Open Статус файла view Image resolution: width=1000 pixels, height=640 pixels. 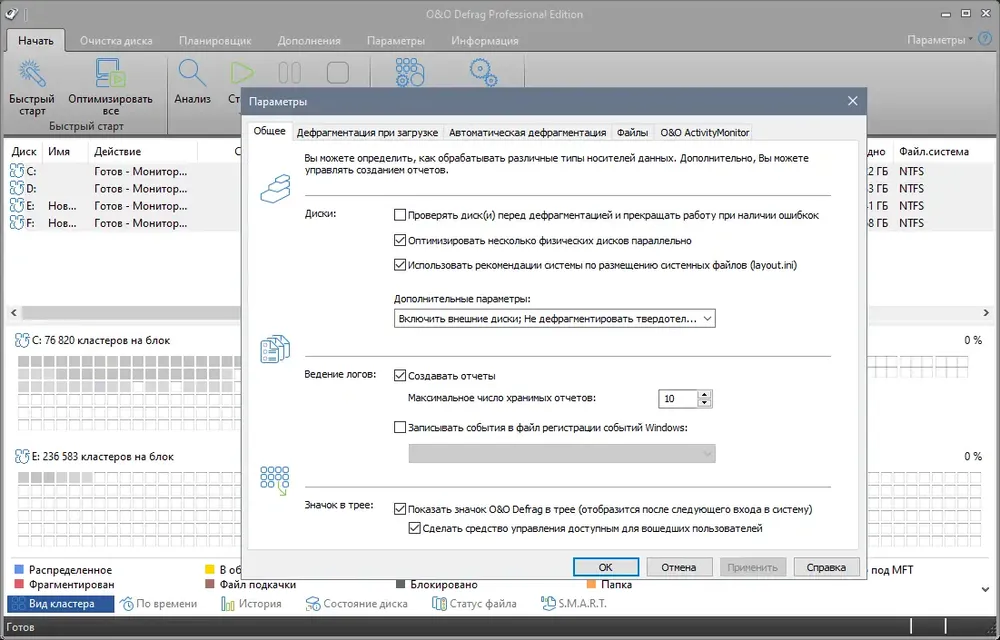click(x=474, y=604)
